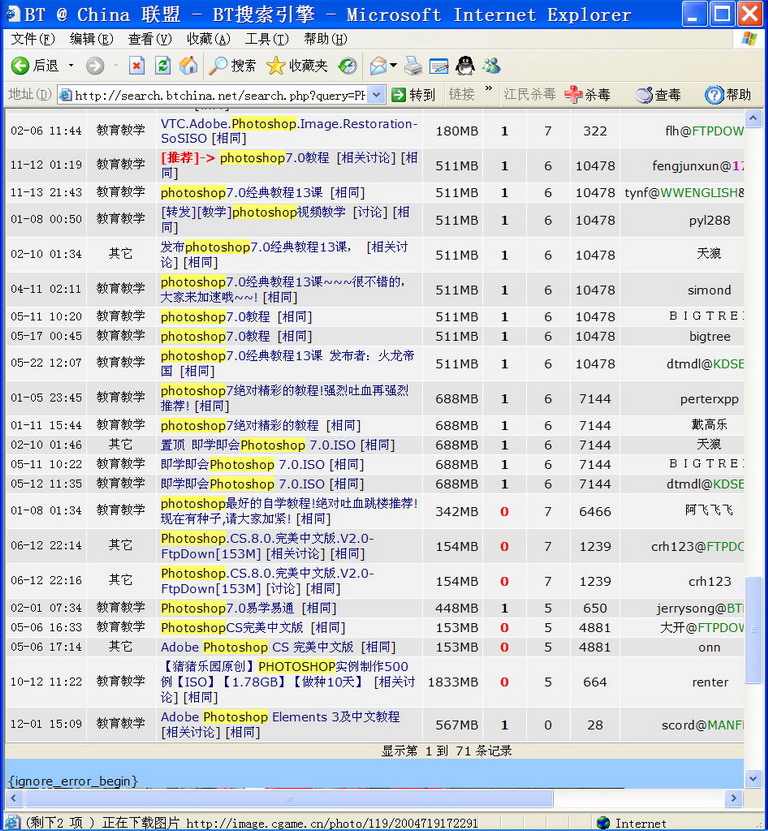Click the edit page toolbar icon
768x831 pixels.
click(439, 66)
